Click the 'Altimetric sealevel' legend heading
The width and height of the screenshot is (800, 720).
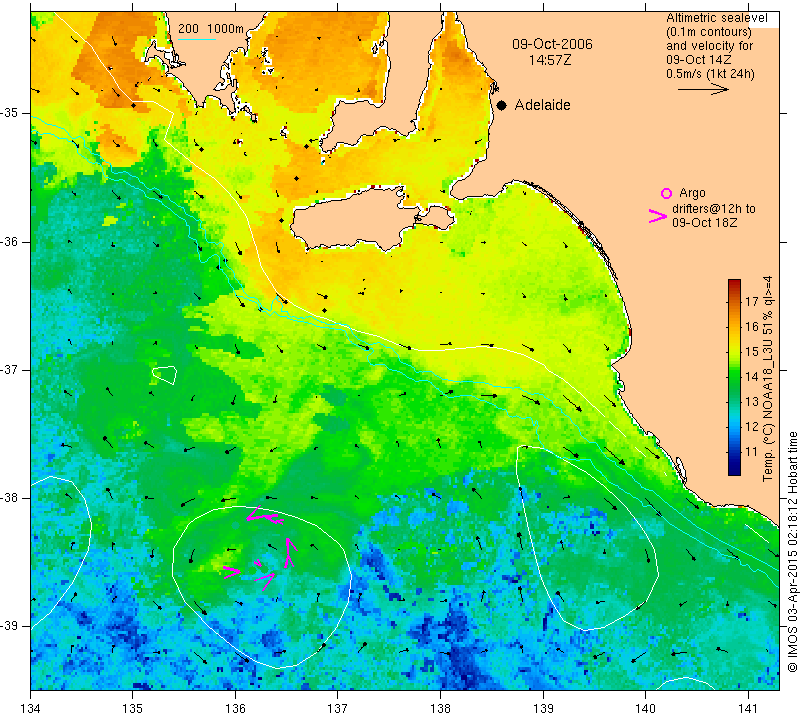pyautogui.click(x=716, y=18)
